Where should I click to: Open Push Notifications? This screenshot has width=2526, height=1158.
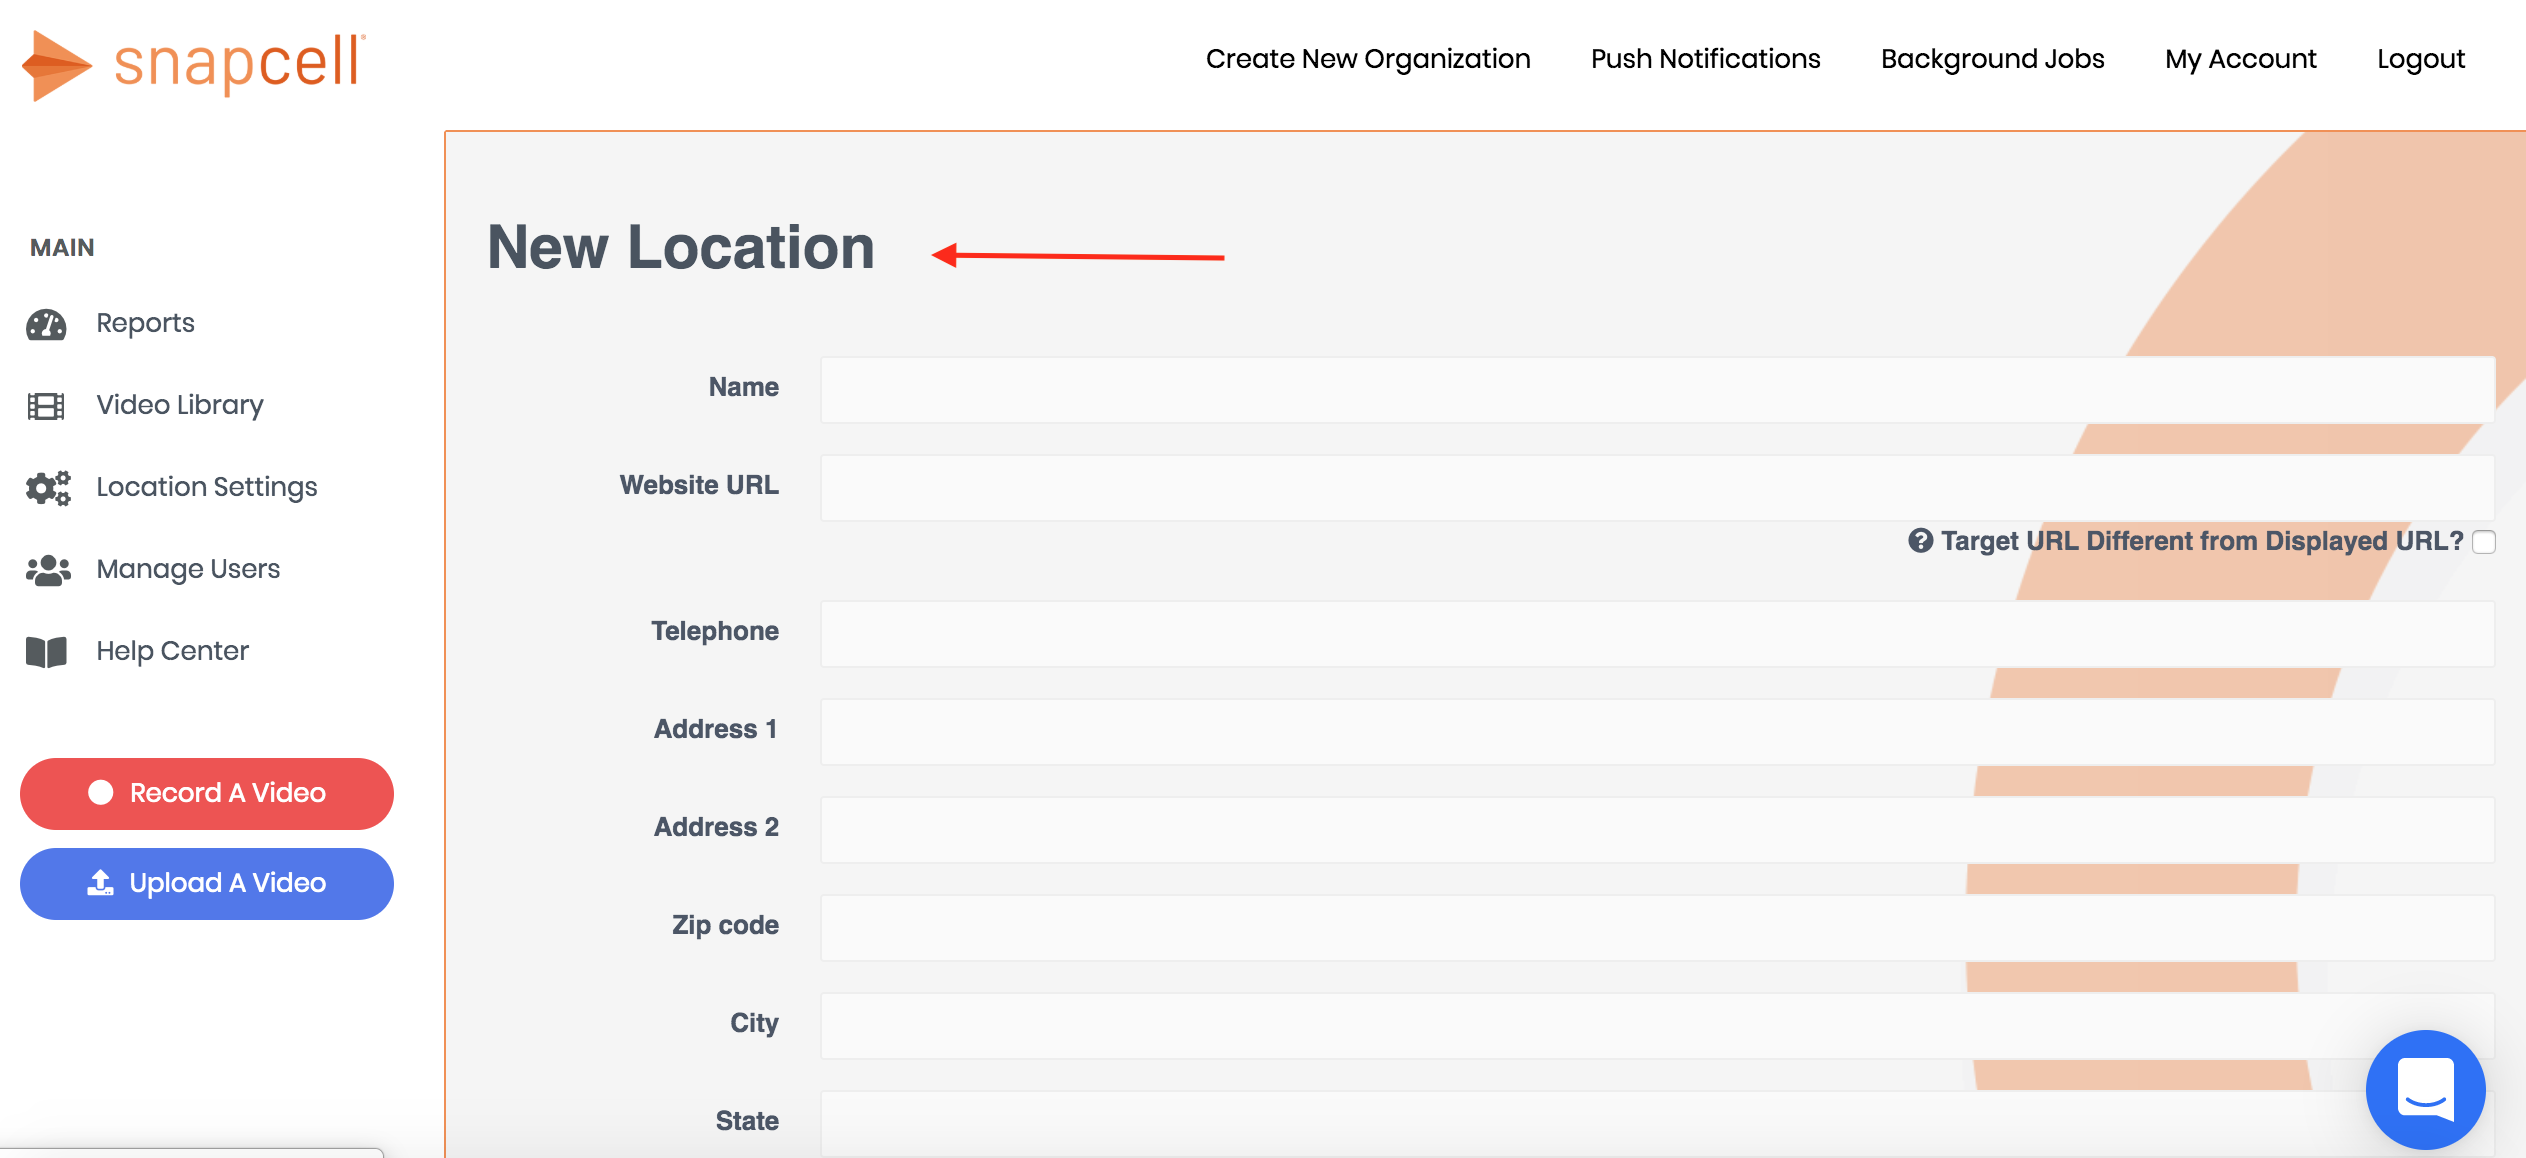[x=1705, y=58]
